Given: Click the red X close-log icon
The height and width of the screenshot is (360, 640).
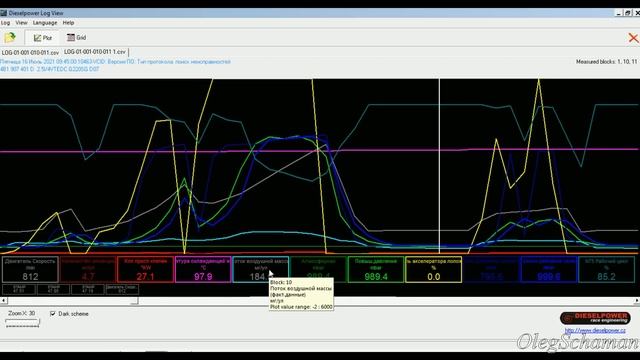Looking at the screenshot, I should click(633, 38).
